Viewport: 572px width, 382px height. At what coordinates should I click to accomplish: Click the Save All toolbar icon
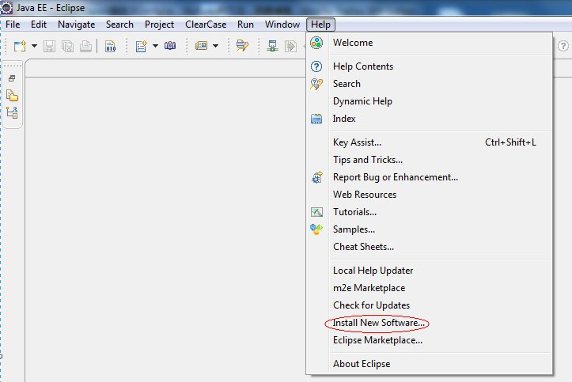point(68,46)
